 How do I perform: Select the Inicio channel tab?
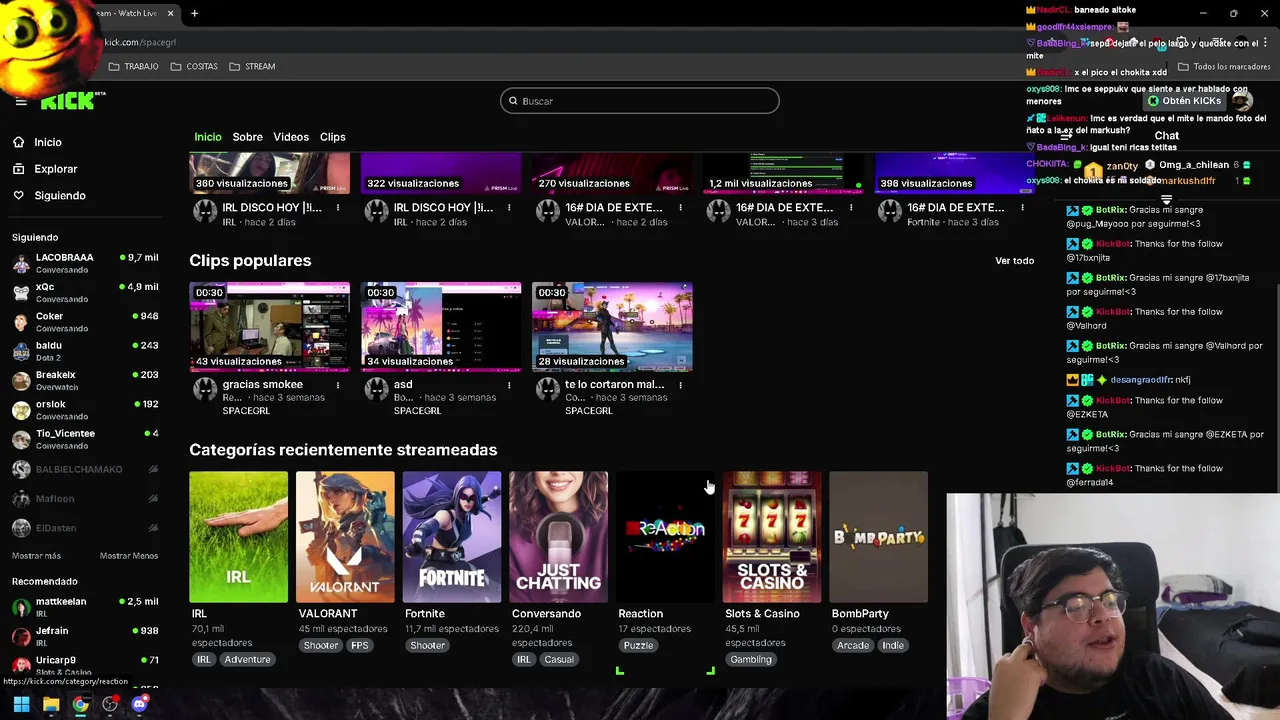tap(208, 137)
